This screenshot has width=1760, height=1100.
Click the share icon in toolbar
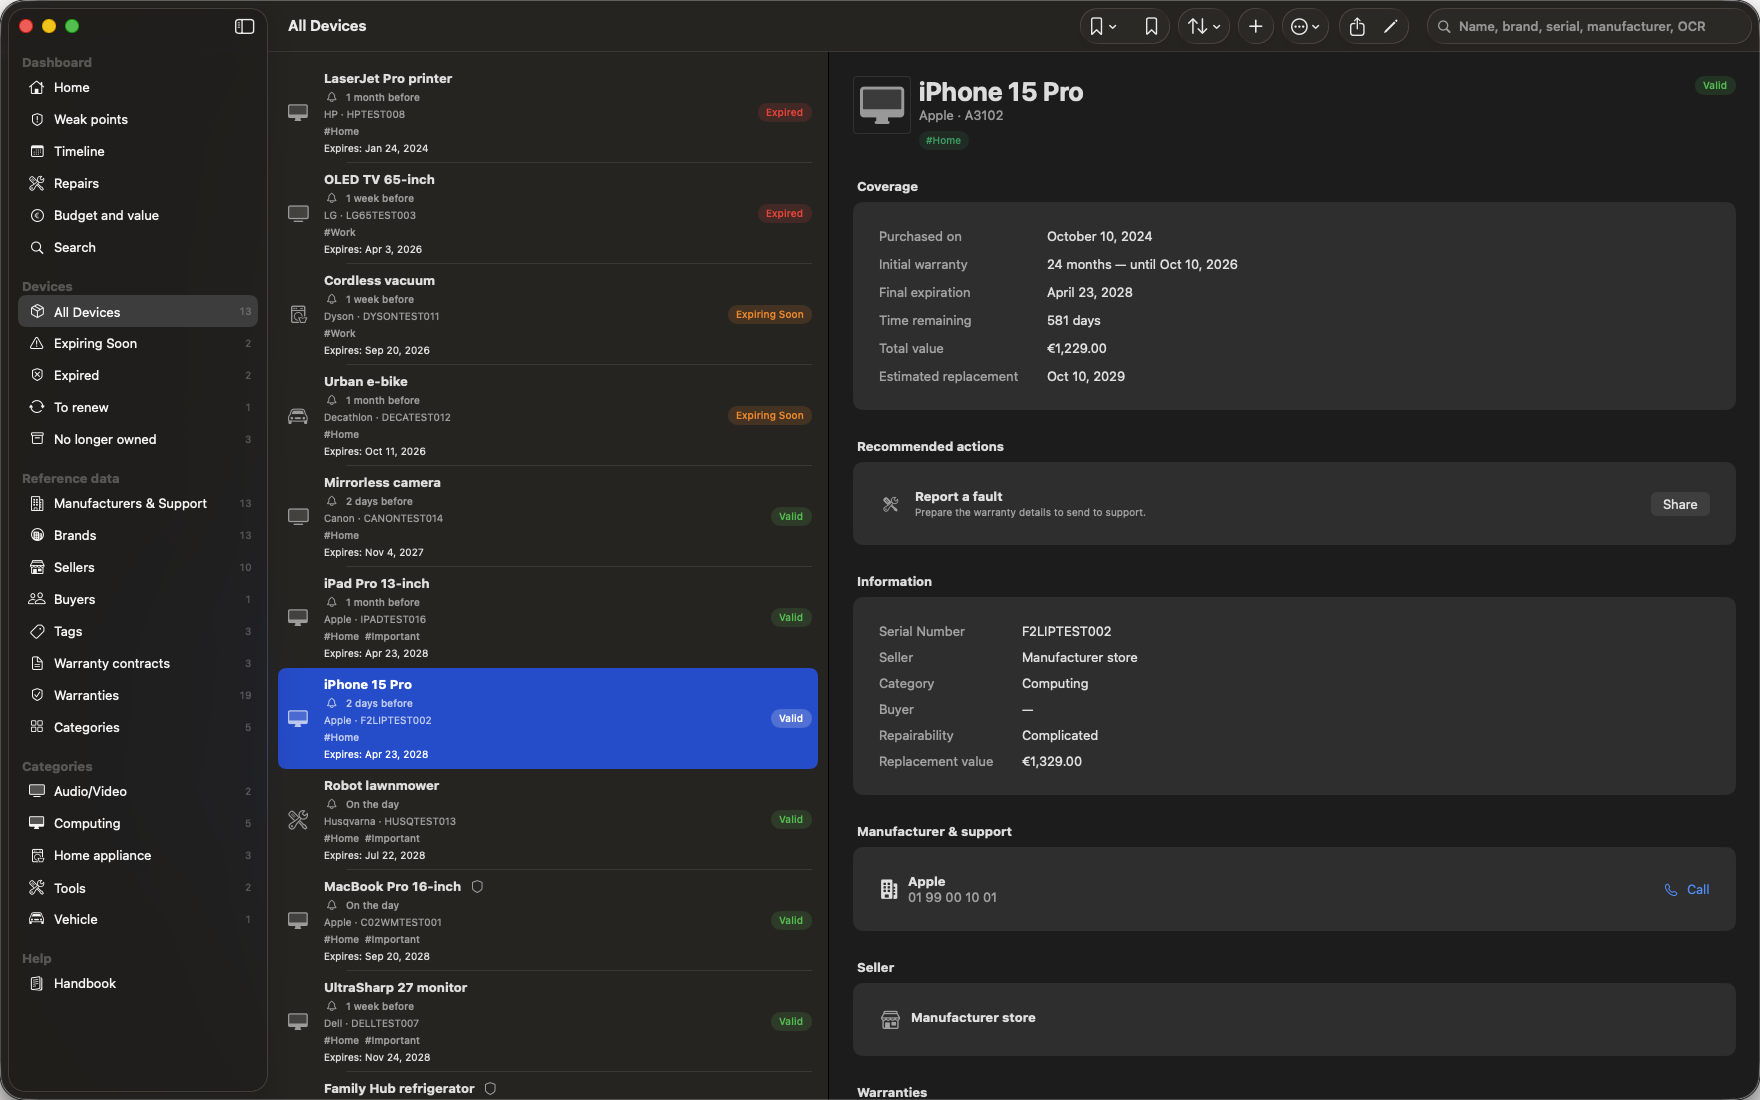1357,27
